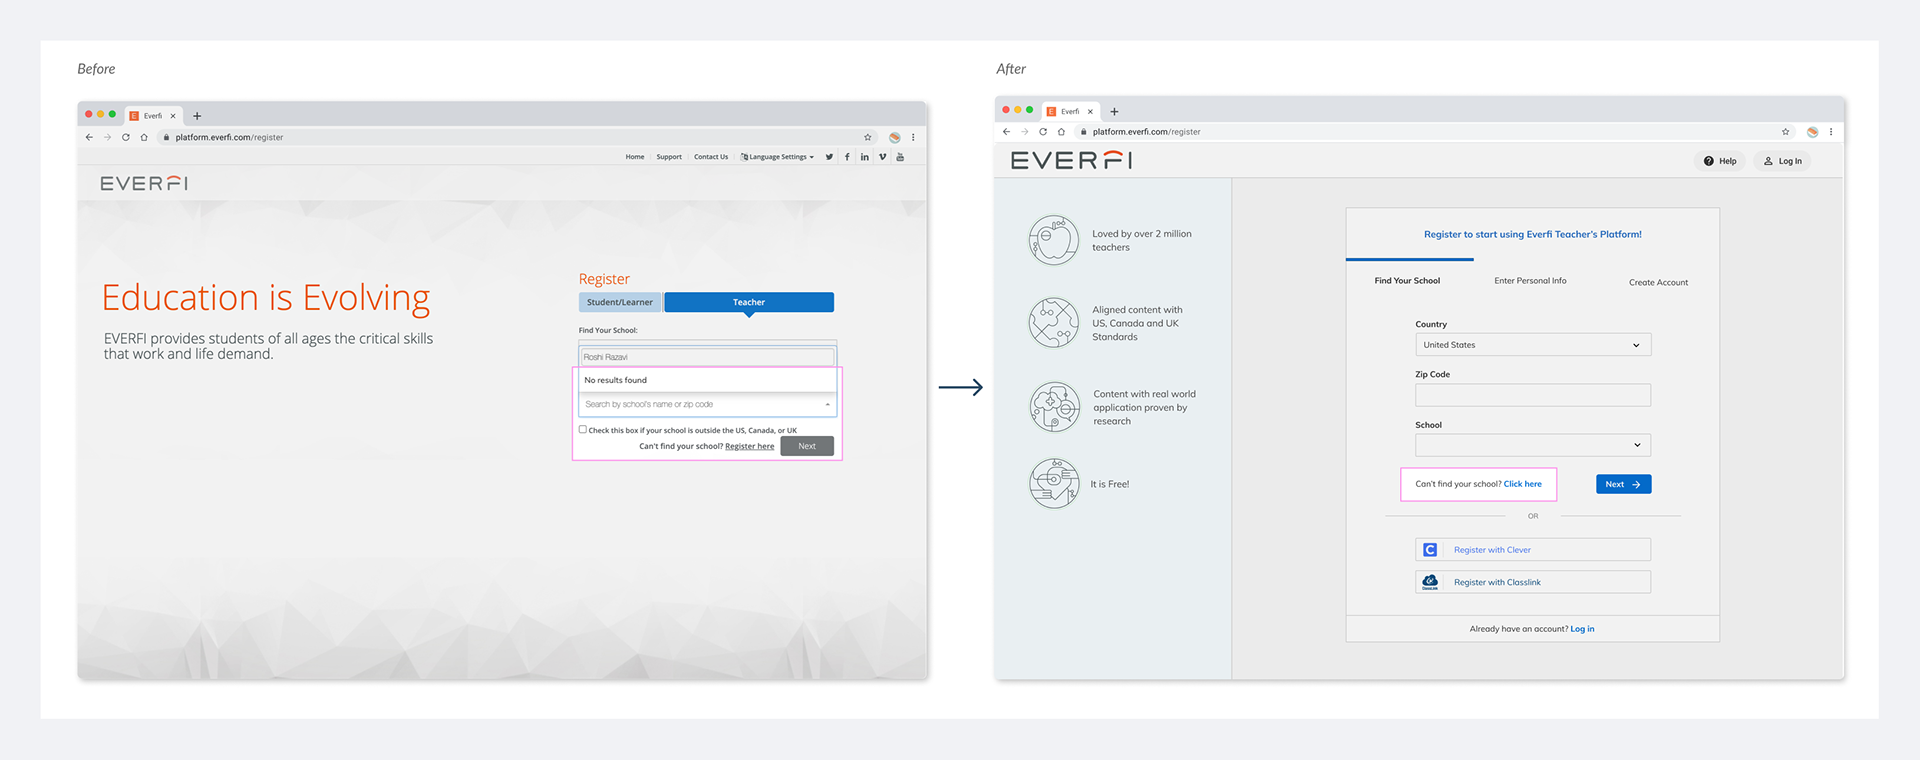Check the school outside US, Canada, UK box

tap(583, 430)
